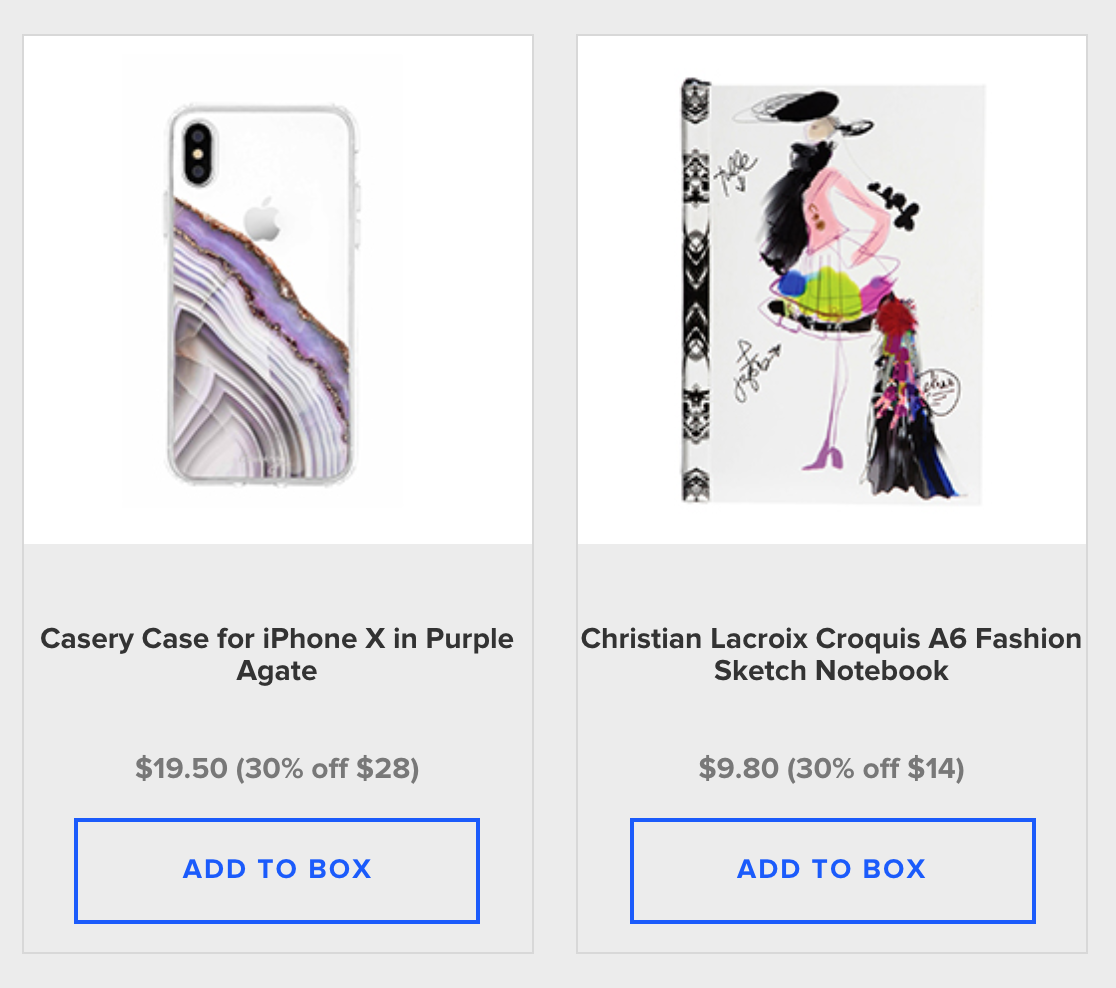This screenshot has height=988, width=1116.
Task: Click the 30% off $14 discount text
Action: (x=876, y=768)
